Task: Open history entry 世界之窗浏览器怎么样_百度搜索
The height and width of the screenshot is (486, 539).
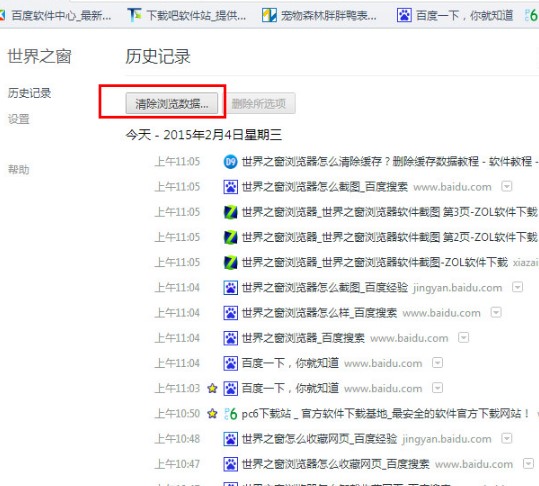Action: click(x=319, y=313)
